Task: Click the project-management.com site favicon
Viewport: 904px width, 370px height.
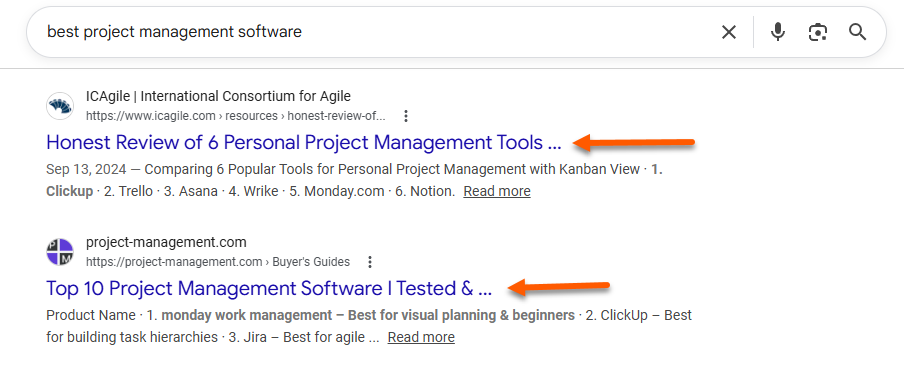Action: 60,252
